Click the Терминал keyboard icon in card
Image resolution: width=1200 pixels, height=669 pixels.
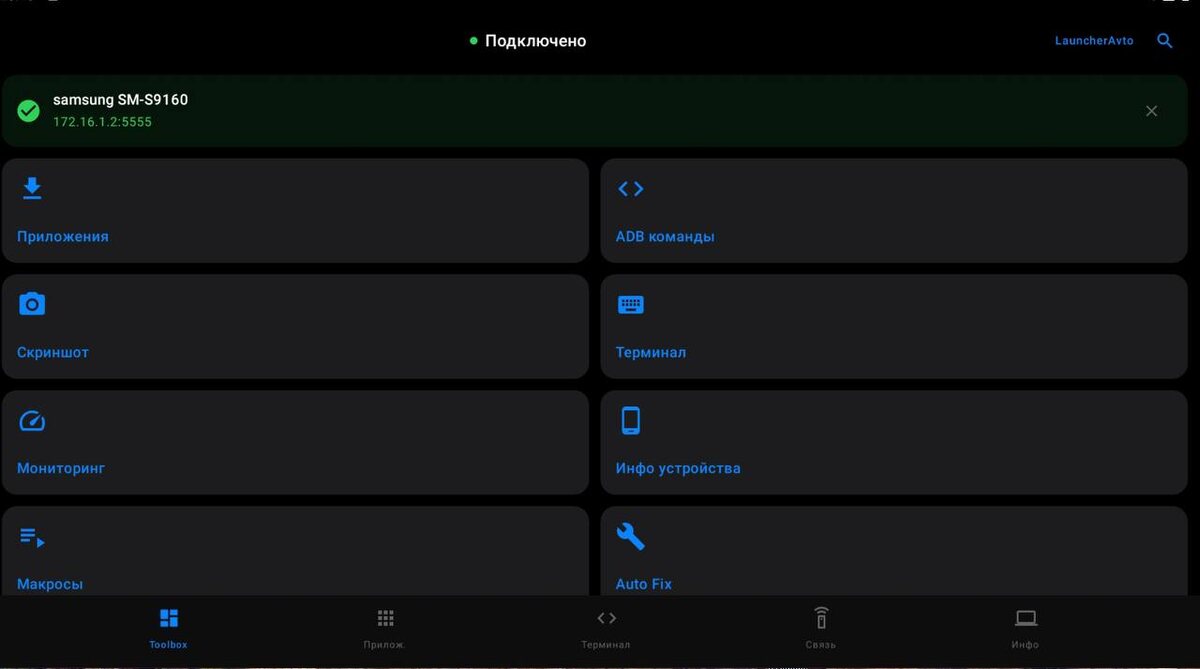pos(630,304)
